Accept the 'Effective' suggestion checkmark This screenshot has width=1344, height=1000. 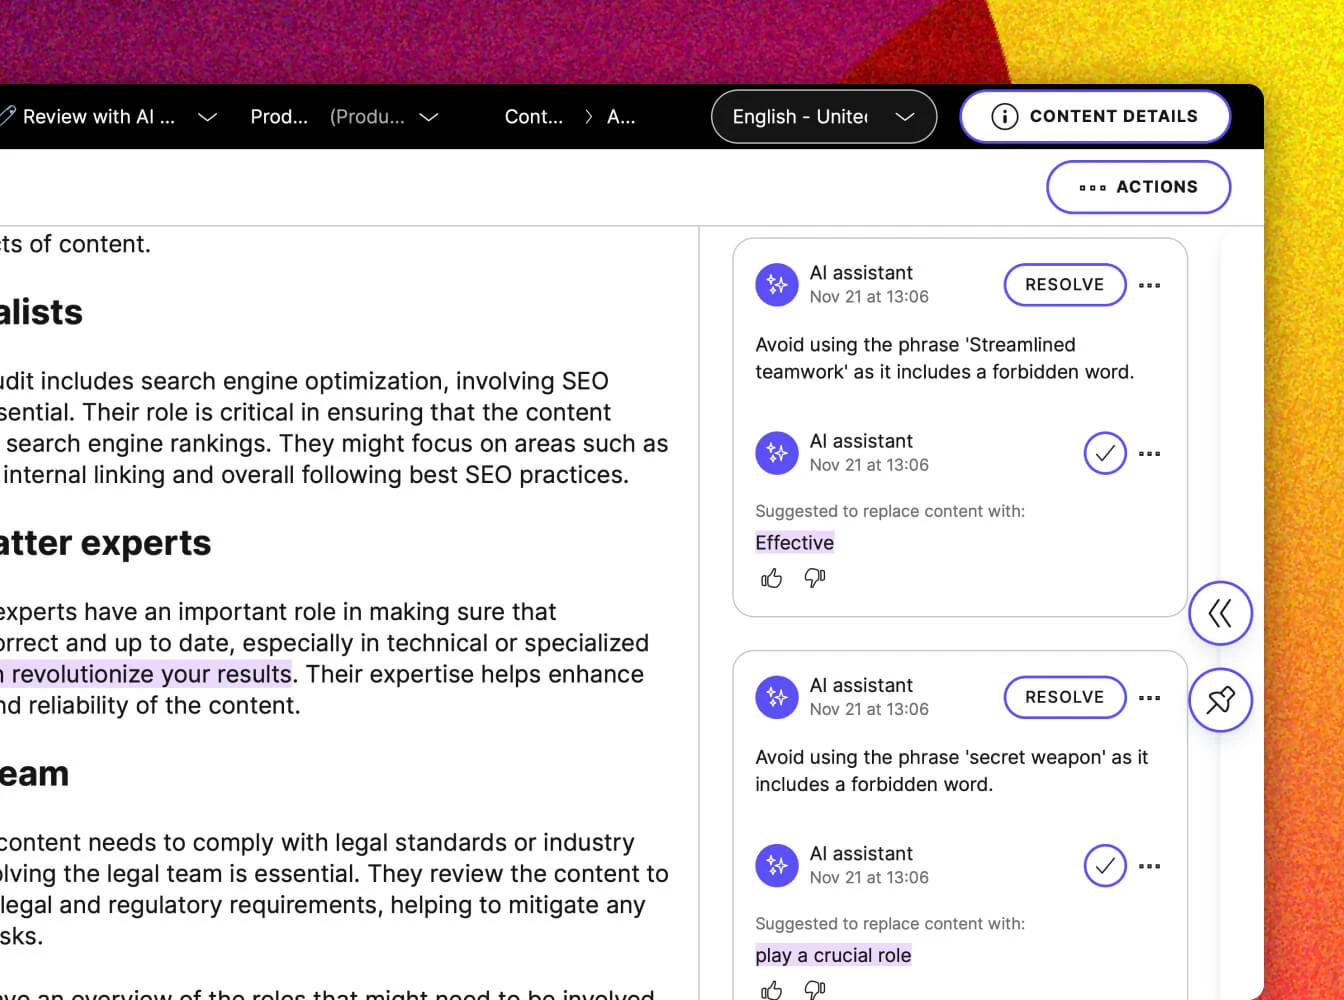[1105, 454]
